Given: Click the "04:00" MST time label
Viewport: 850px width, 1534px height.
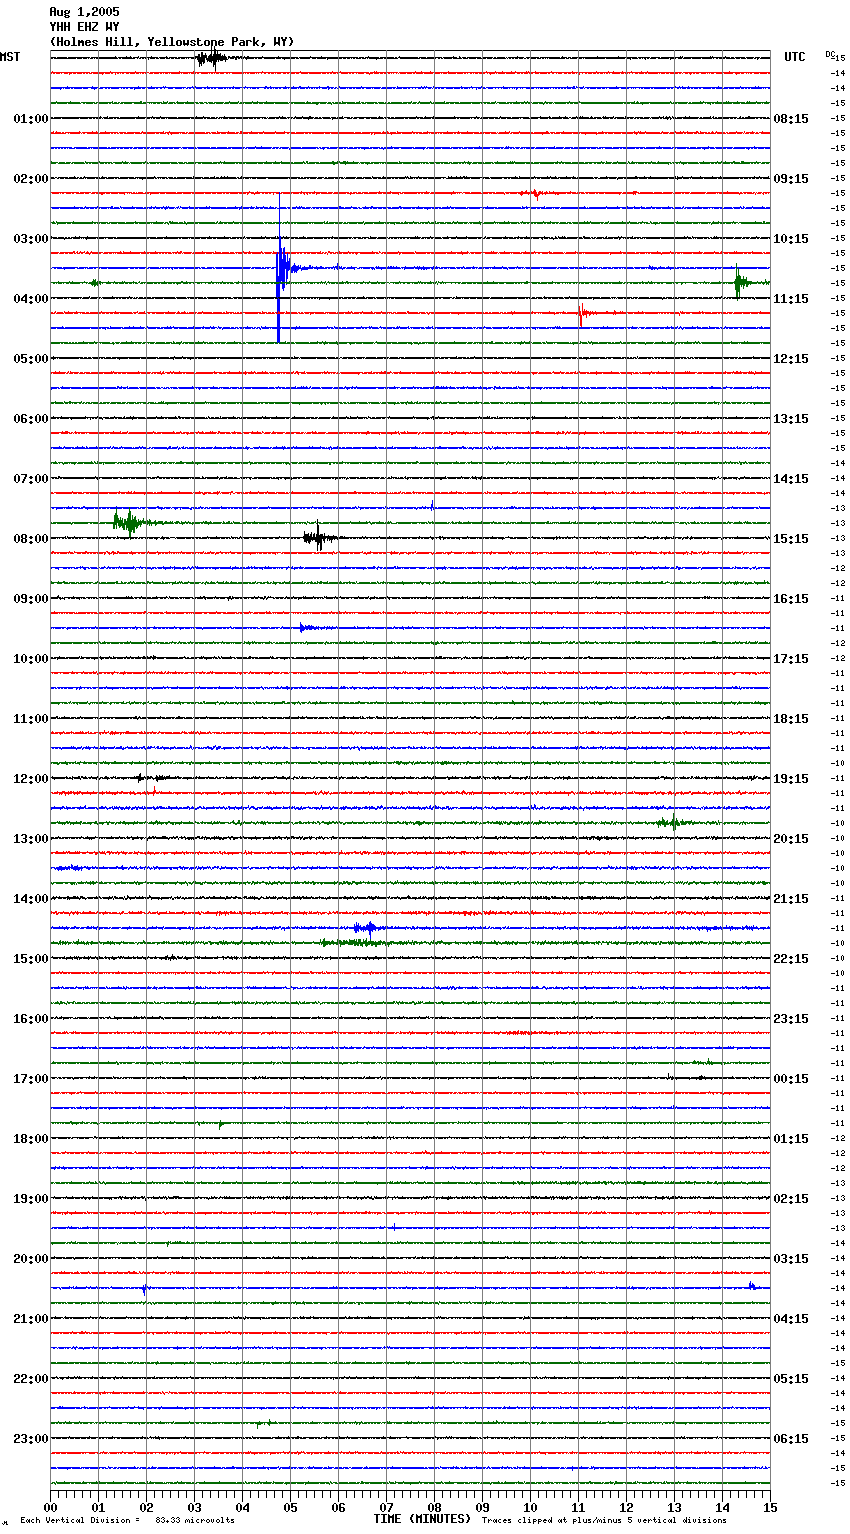Looking at the screenshot, I should 30,299.
